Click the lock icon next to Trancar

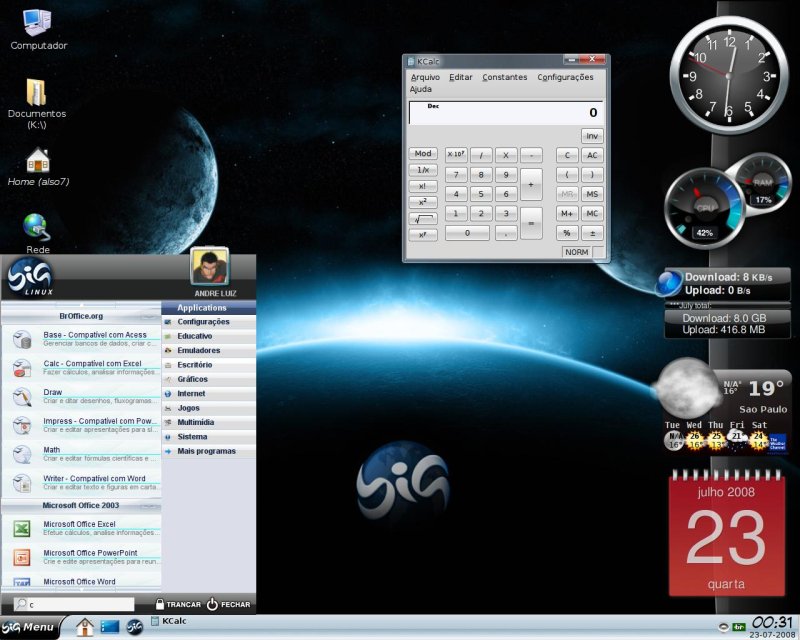(x=160, y=604)
